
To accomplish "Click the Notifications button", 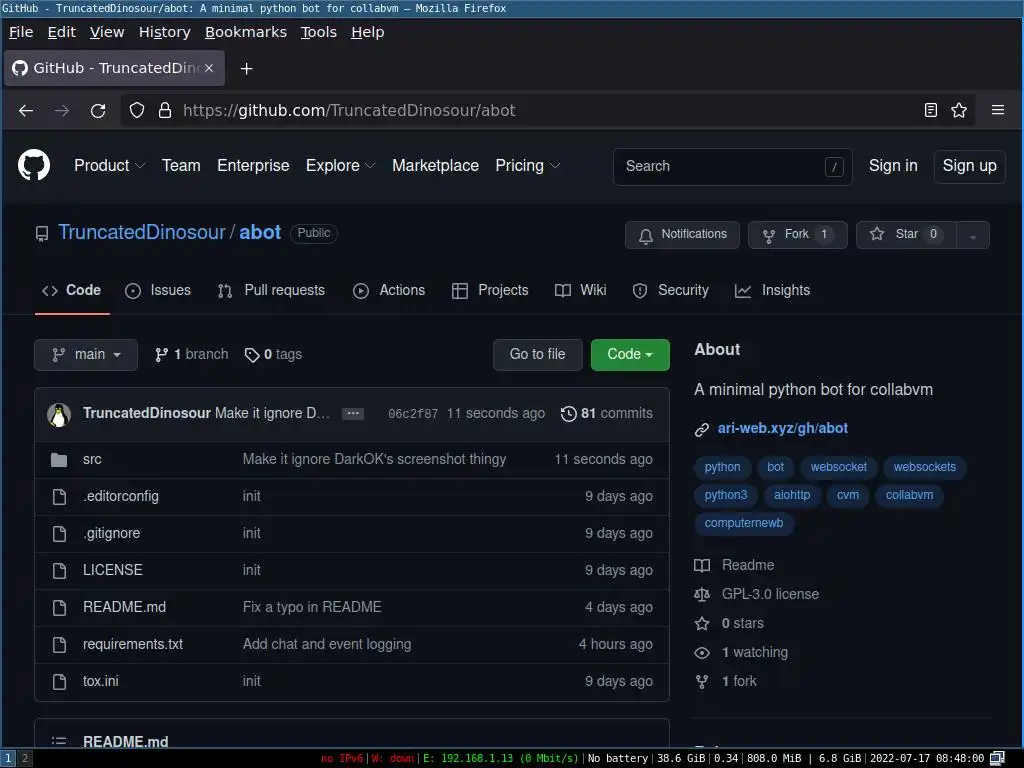I will (x=682, y=235).
